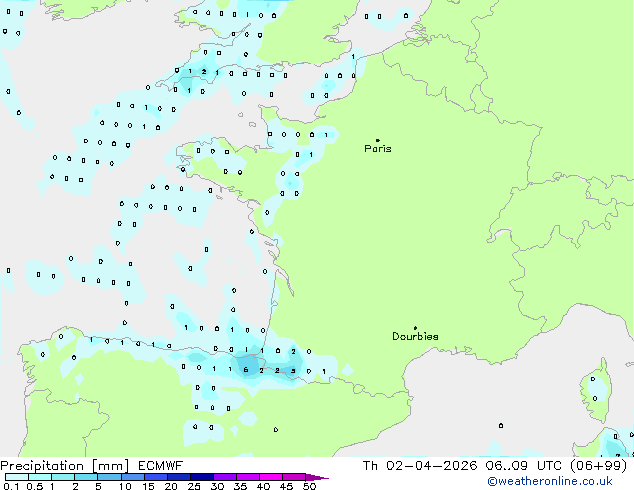Click the date 'Th 02-04-2026'
The image size is (634, 490).
point(420,466)
